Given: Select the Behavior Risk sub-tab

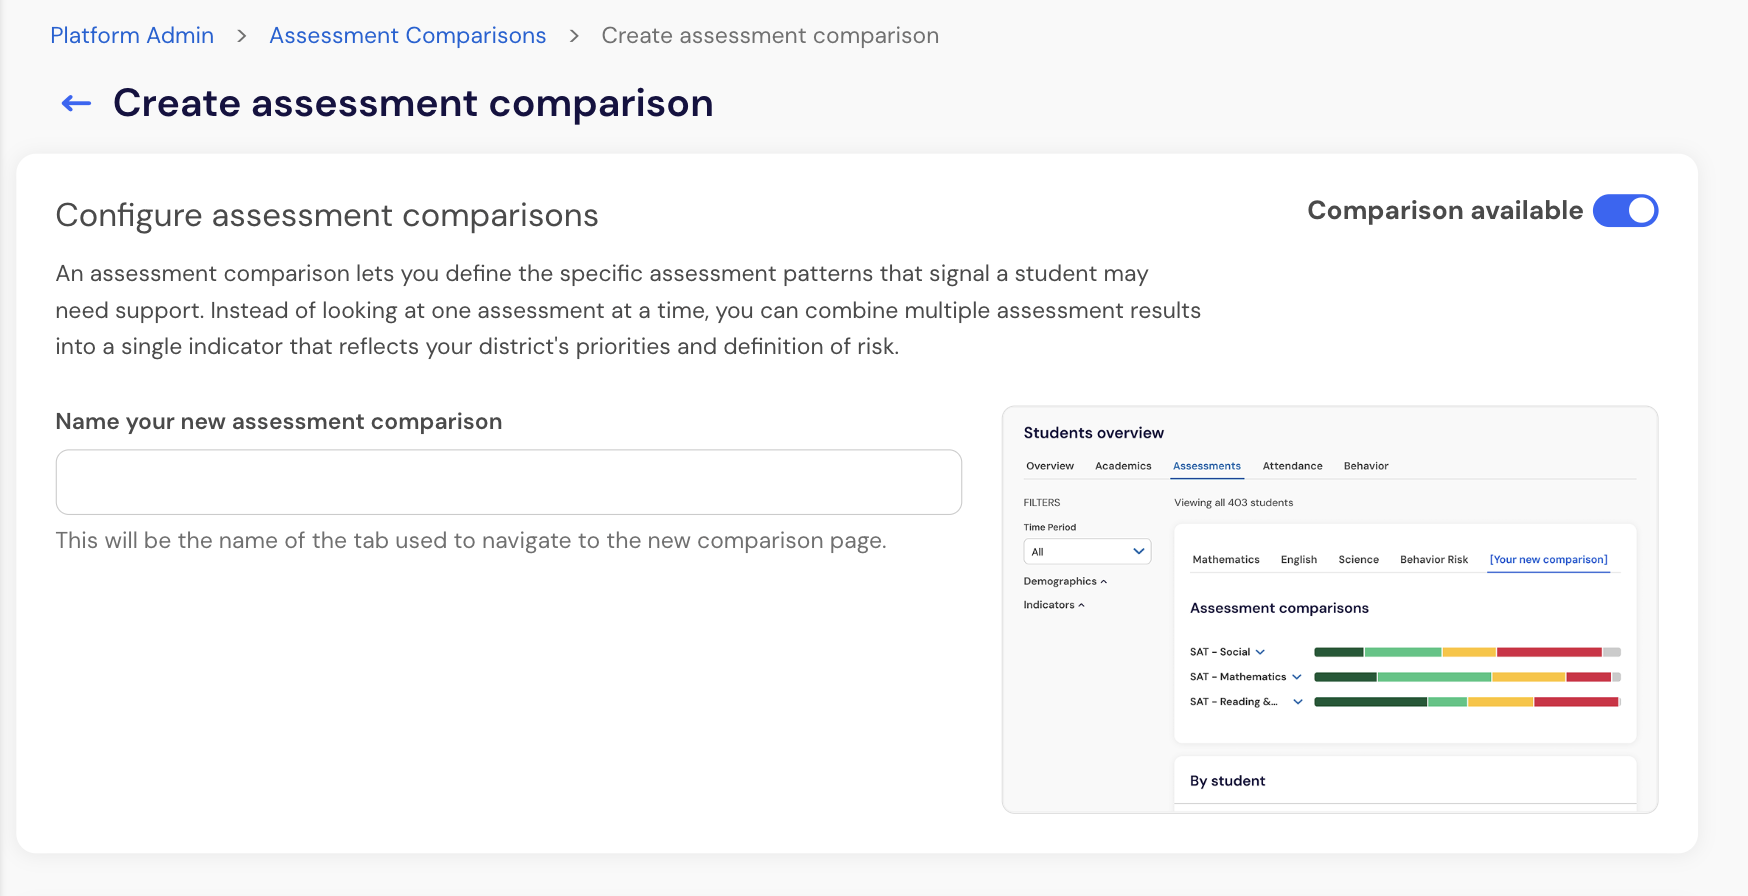Looking at the screenshot, I should (1434, 560).
